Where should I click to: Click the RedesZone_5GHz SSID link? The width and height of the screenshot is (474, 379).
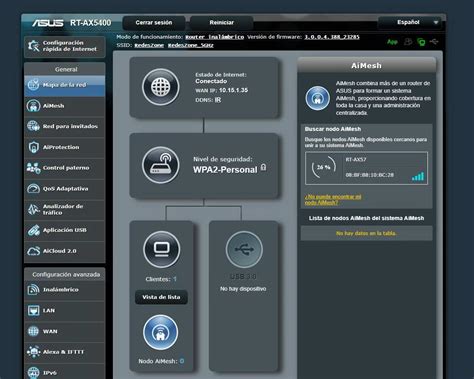point(191,45)
